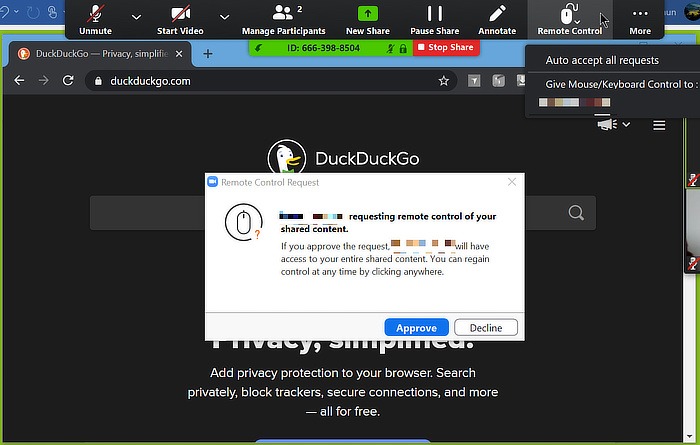Click the site security padlock icon
Screen dimensions: 700x445
coord(99,81)
